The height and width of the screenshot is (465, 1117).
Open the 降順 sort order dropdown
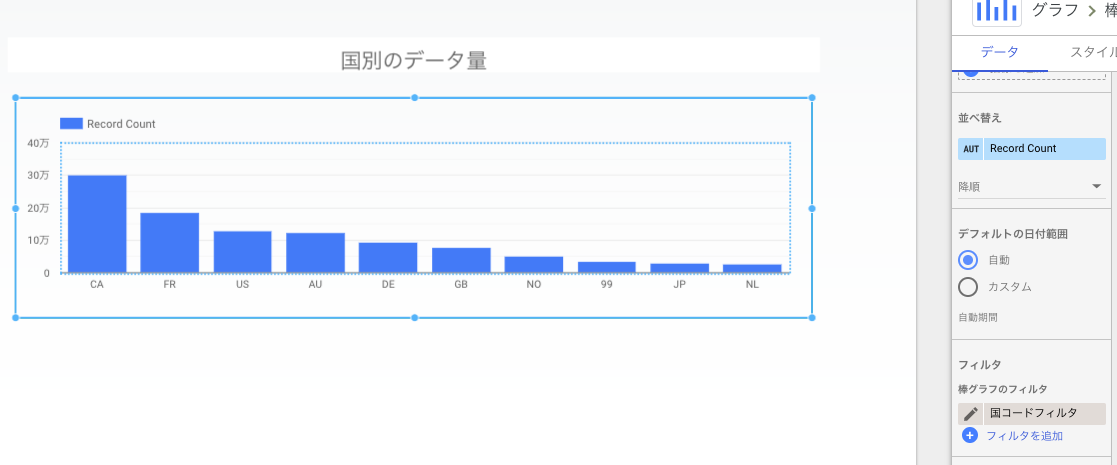1032,187
